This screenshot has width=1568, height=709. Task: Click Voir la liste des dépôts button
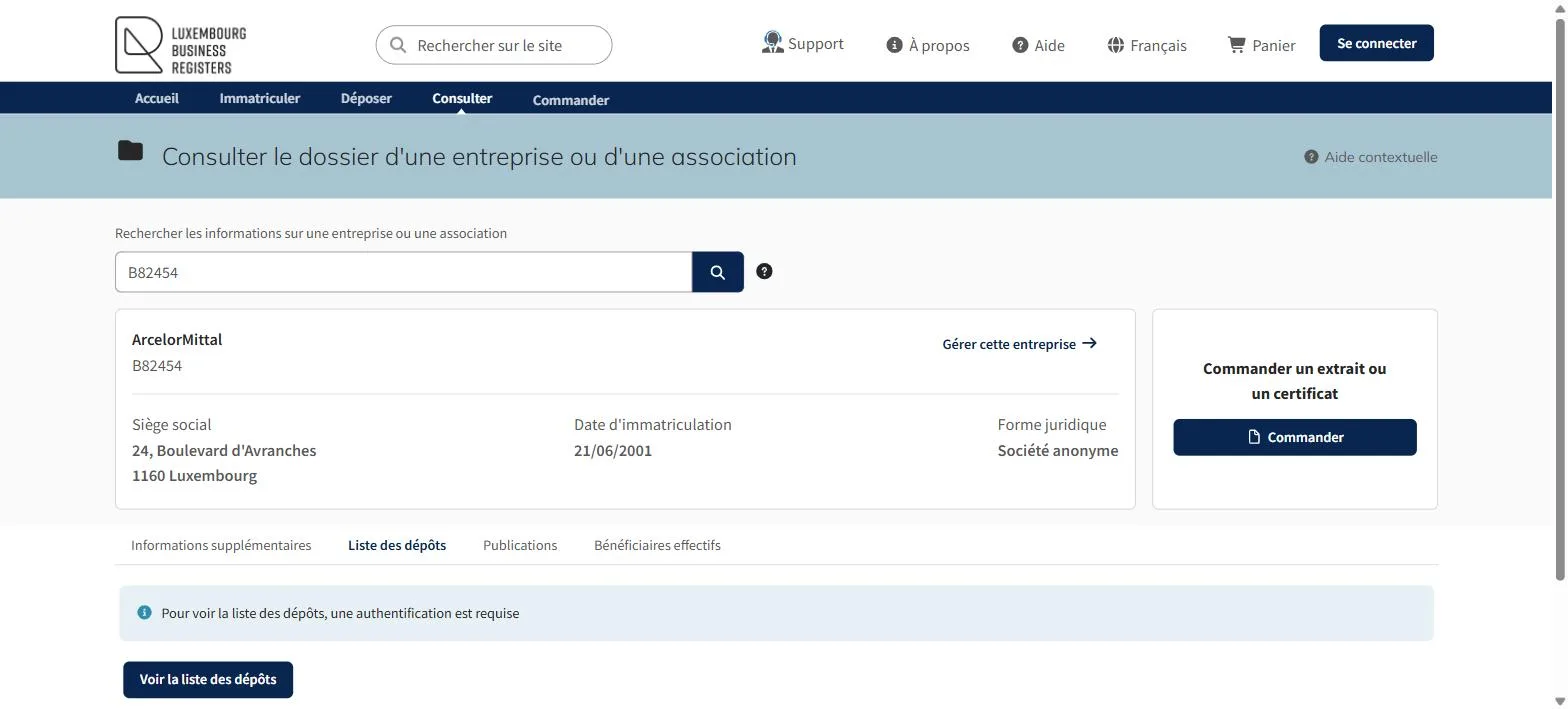(208, 679)
